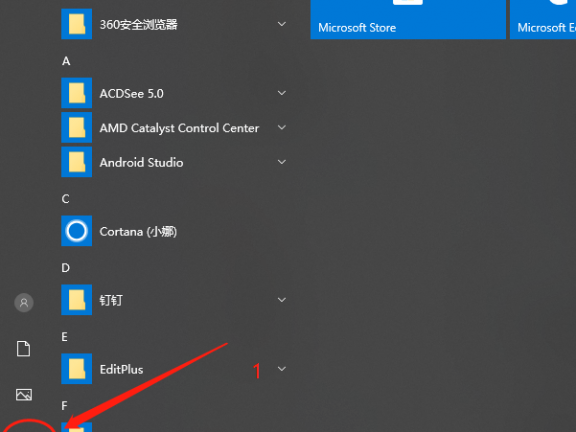Expand the 360安全浏览器 chevron
The height and width of the screenshot is (432, 576).
point(282,24)
